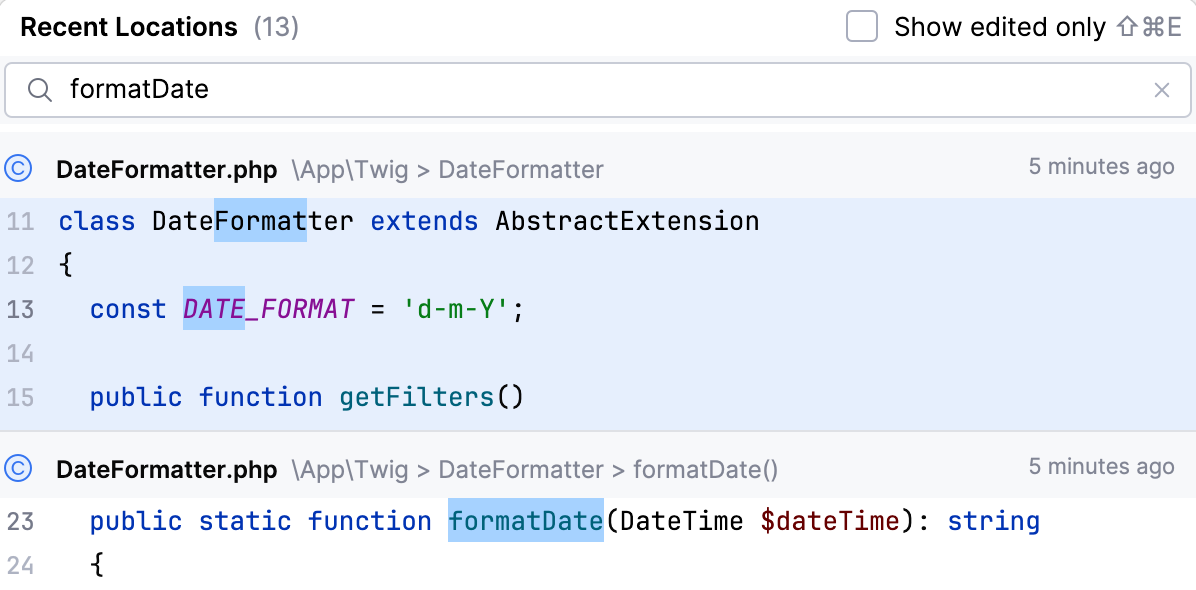The height and width of the screenshot is (590, 1196).
Task: Click the search magnifier icon
Action: pos(40,90)
